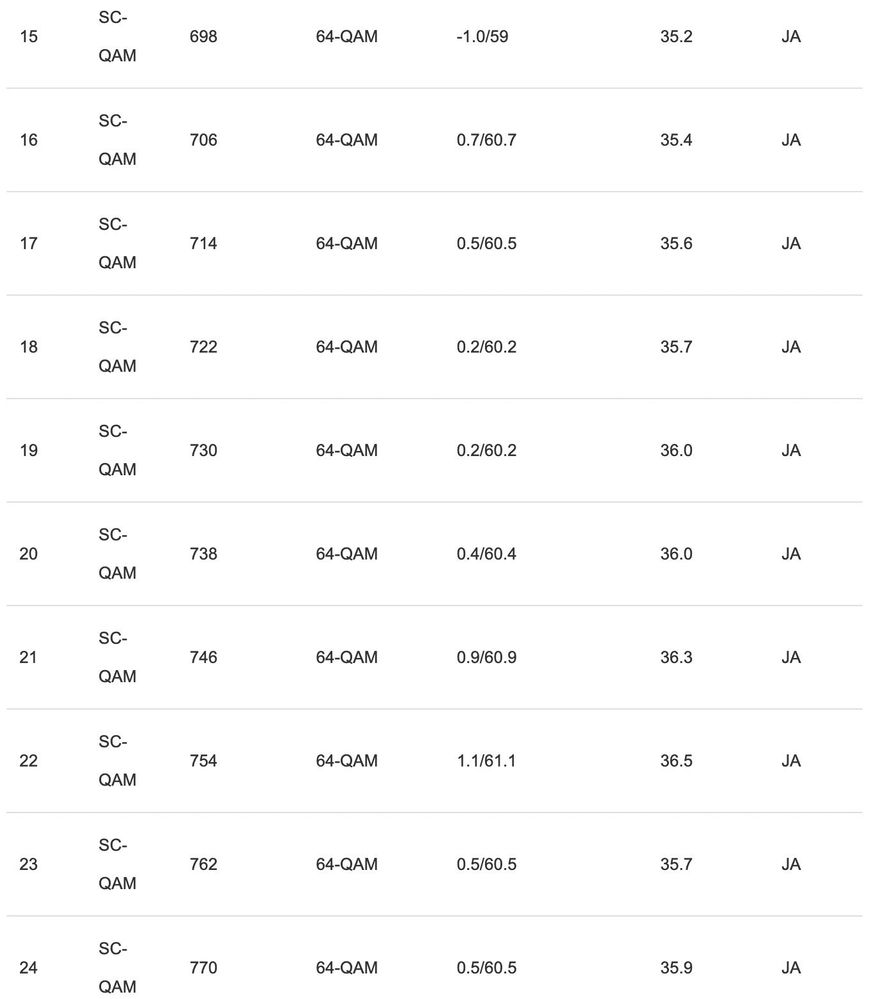Select the 35.2 SNR value

click(x=676, y=37)
